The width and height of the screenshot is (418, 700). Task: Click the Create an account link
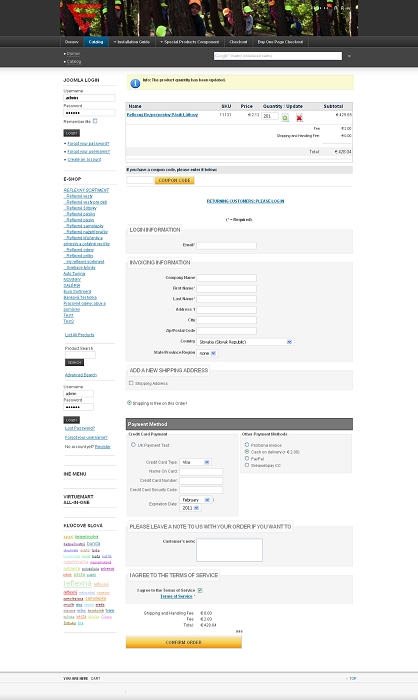pos(84,159)
